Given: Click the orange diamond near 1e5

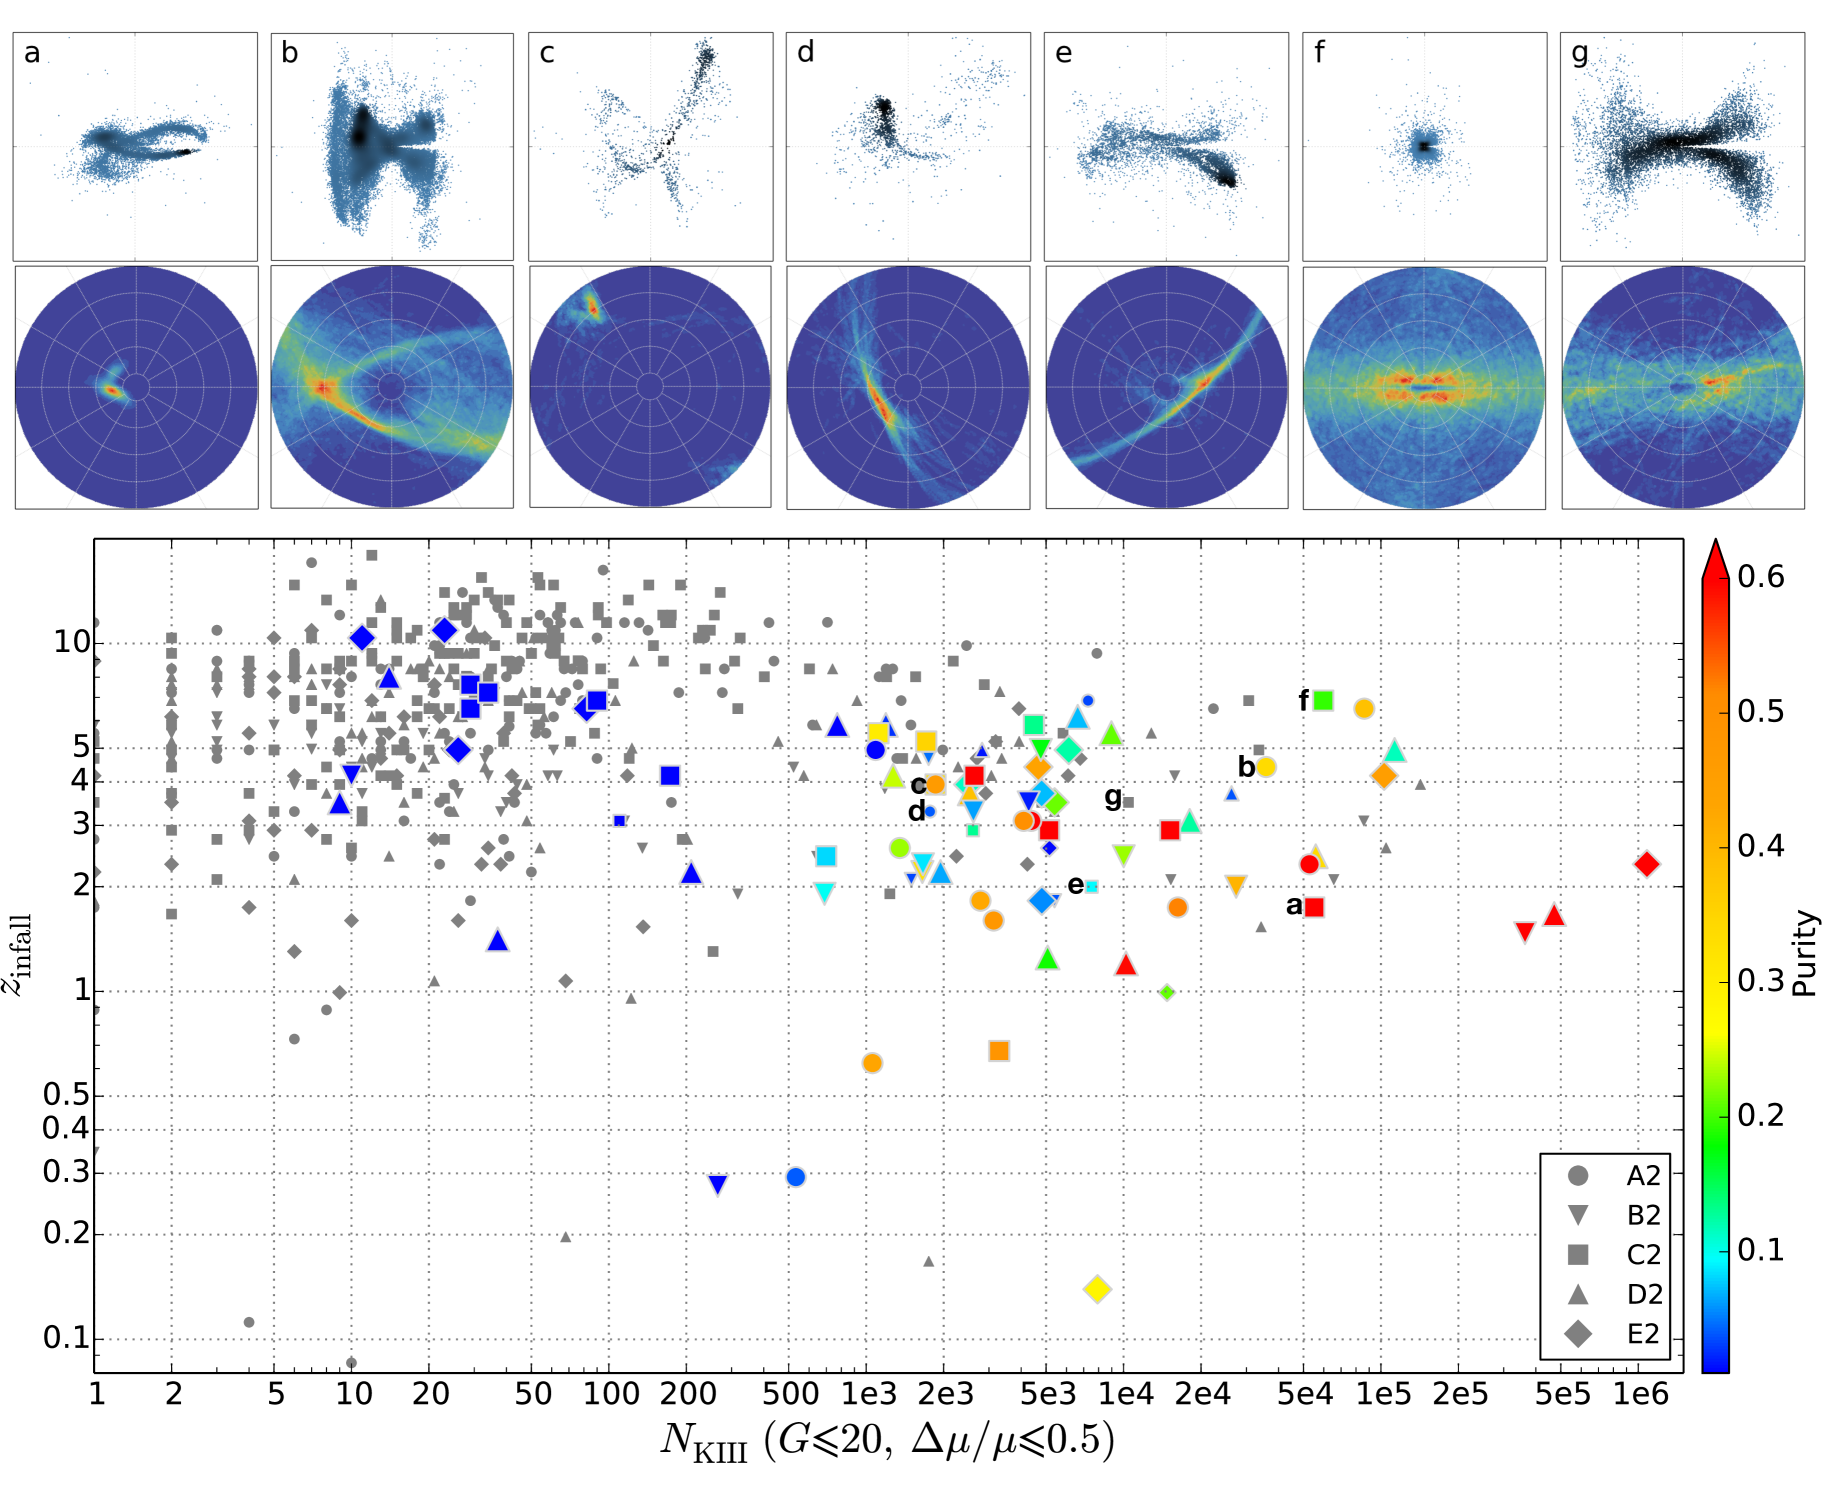Looking at the screenshot, I should tap(1384, 775).
